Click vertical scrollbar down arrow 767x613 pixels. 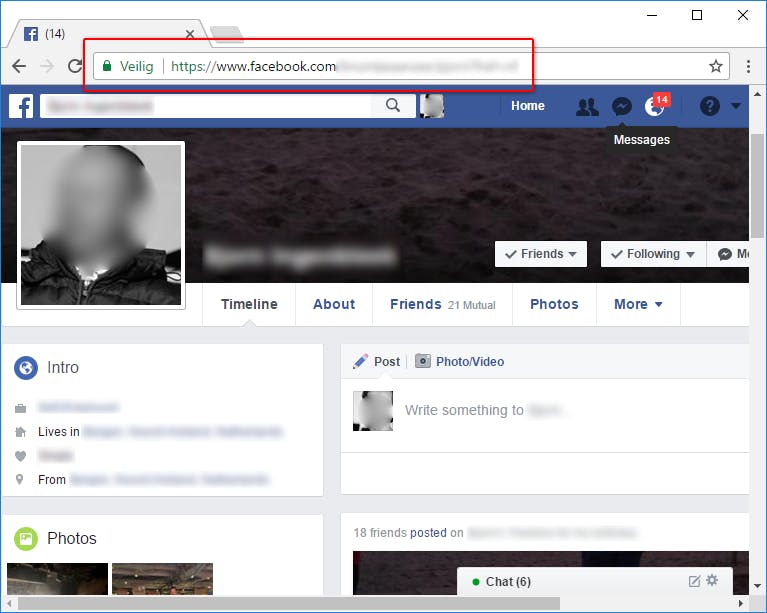(757, 585)
